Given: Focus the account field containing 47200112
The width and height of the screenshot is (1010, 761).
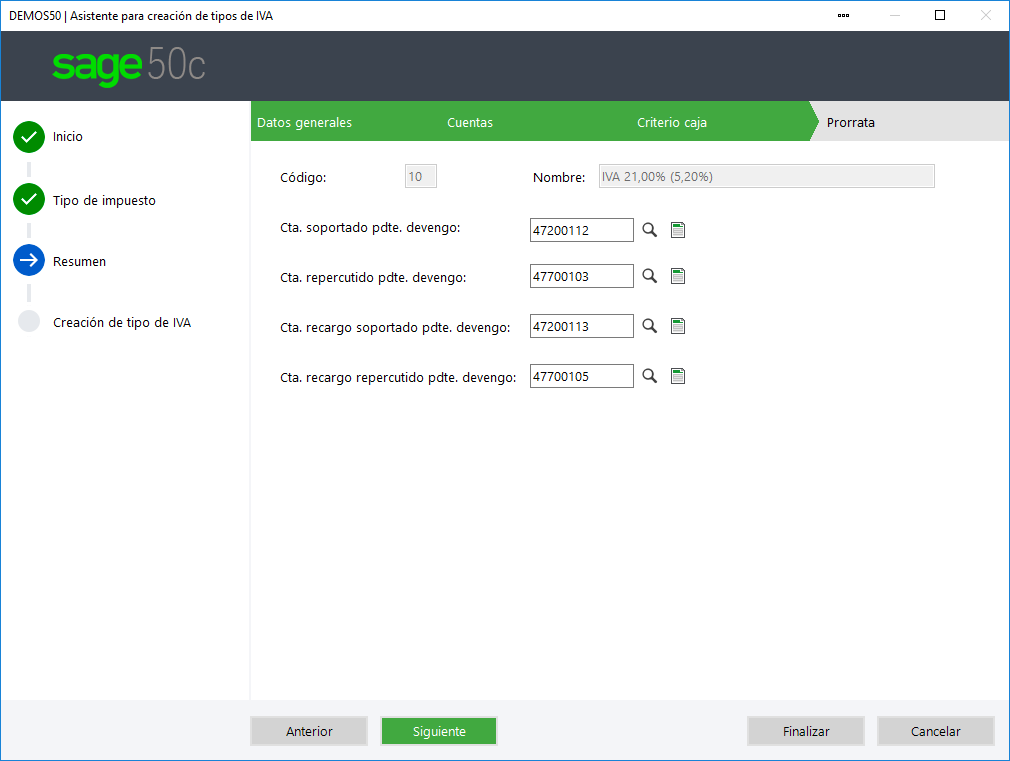Looking at the screenshot, I should click(582, 230).
